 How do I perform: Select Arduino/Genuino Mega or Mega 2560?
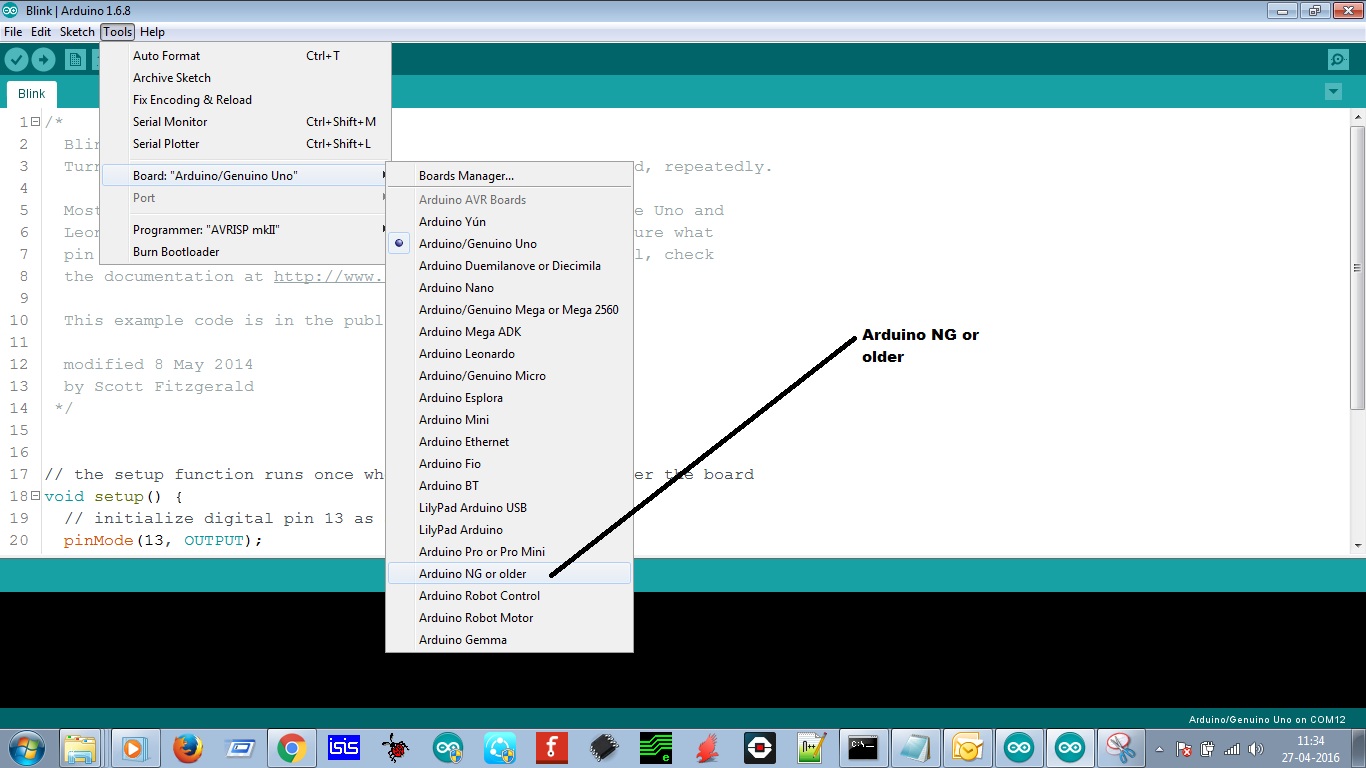[x=510, y=310]
